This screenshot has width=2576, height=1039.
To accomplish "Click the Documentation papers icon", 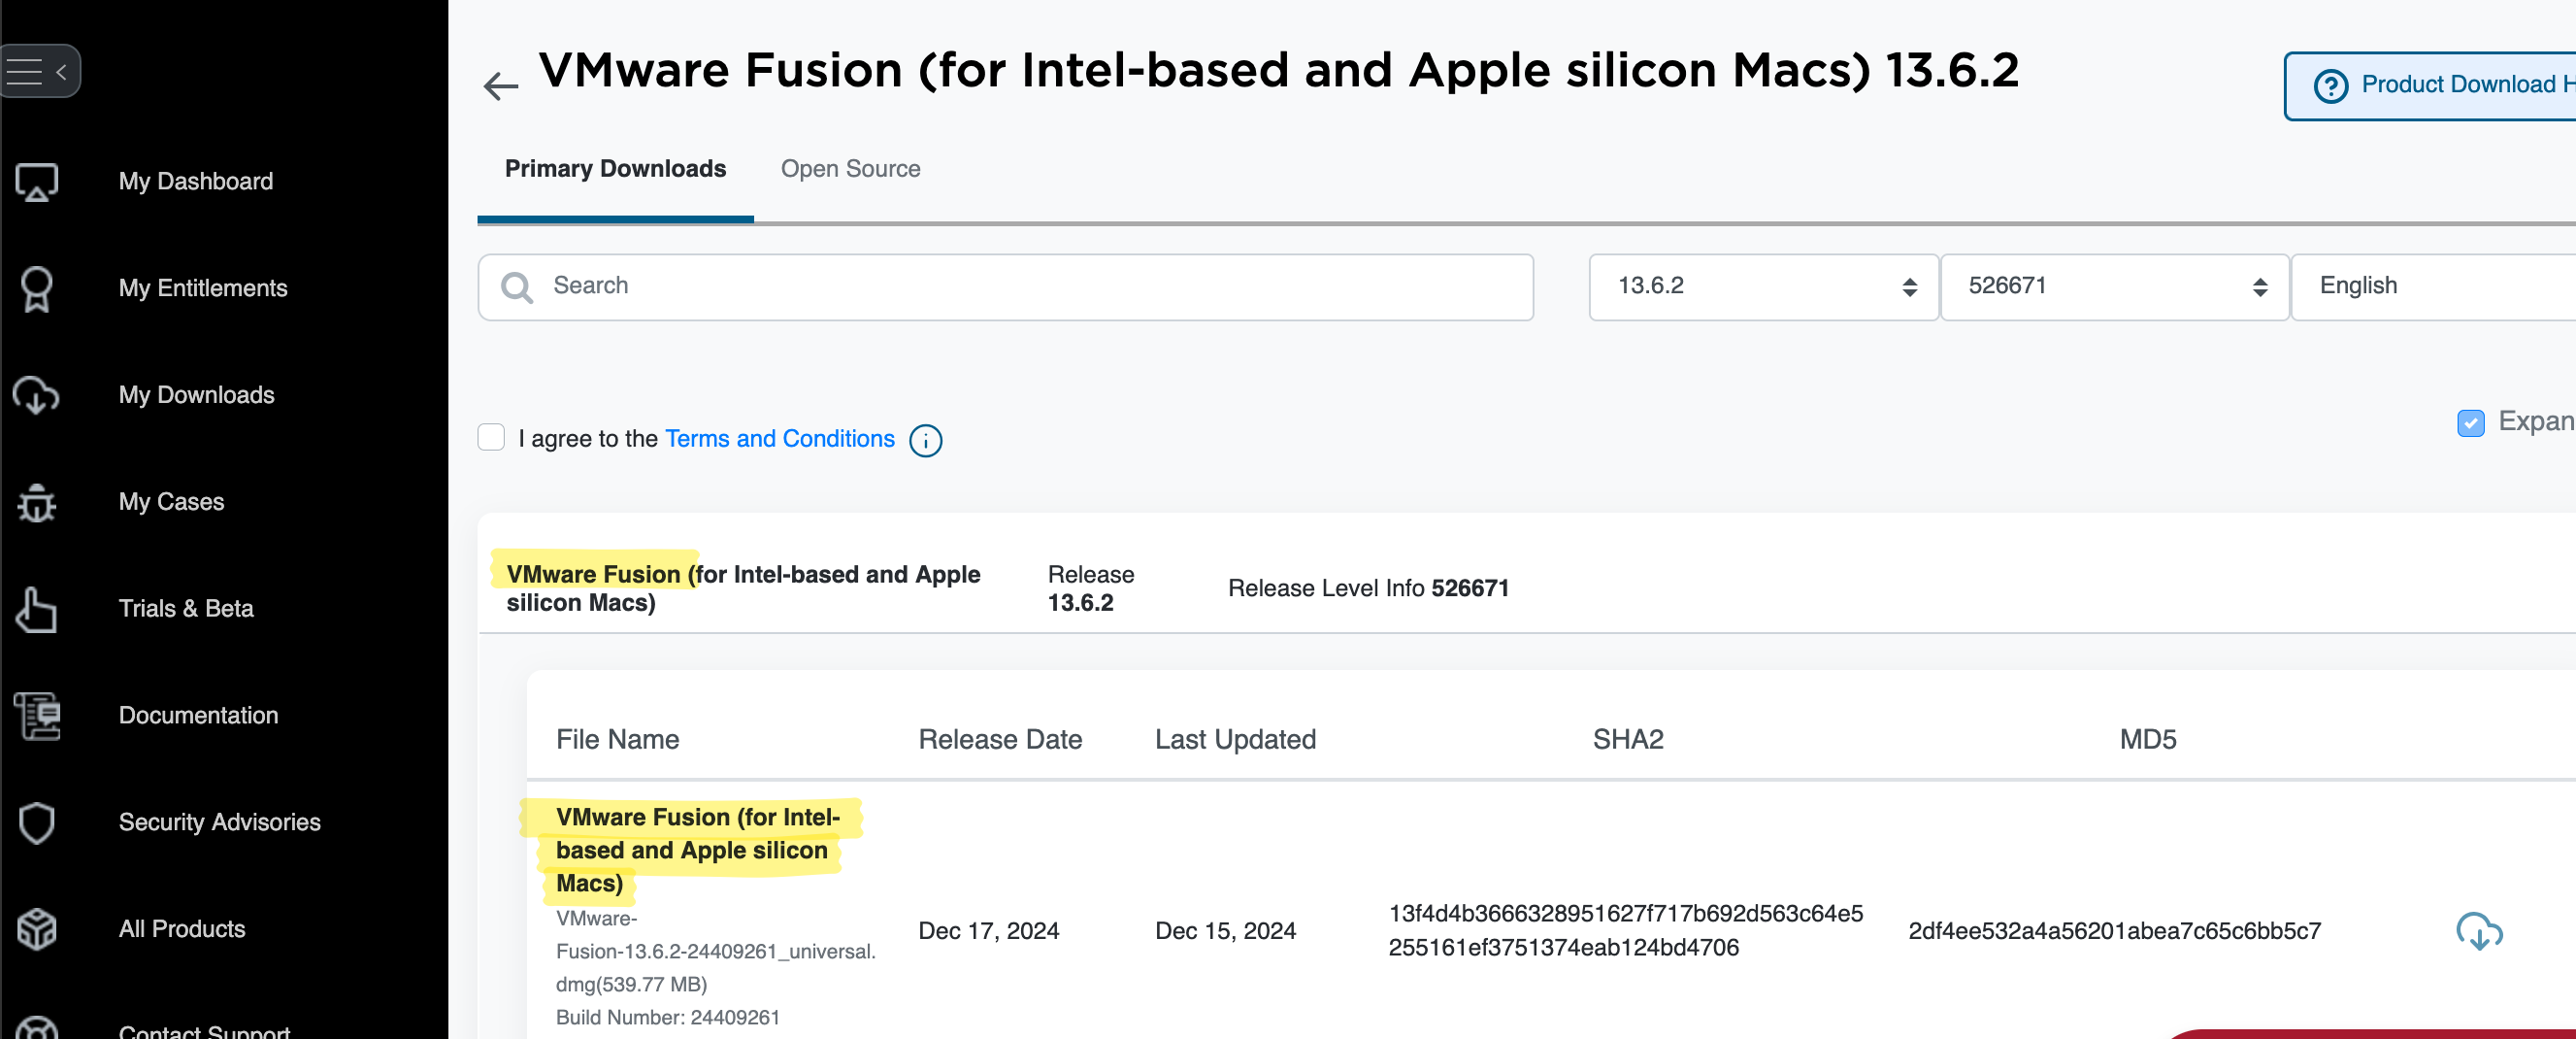I will tap(36, 716).
